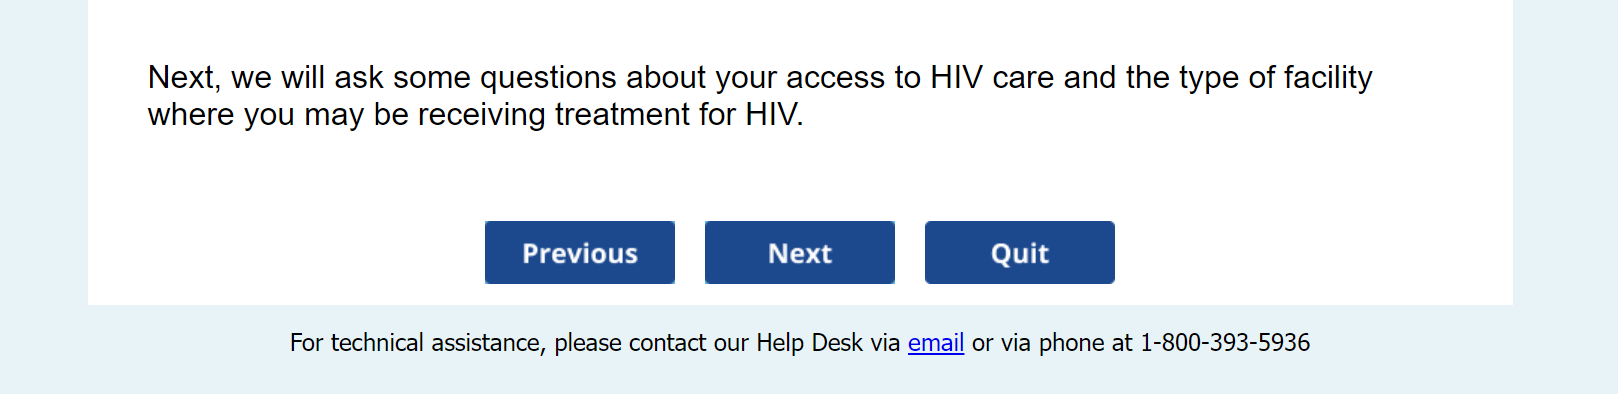Viewport: 1618px width, 394px height.
Task: Click the word 'Next,' starting the paragraph
Action: (x=184, y=78)
